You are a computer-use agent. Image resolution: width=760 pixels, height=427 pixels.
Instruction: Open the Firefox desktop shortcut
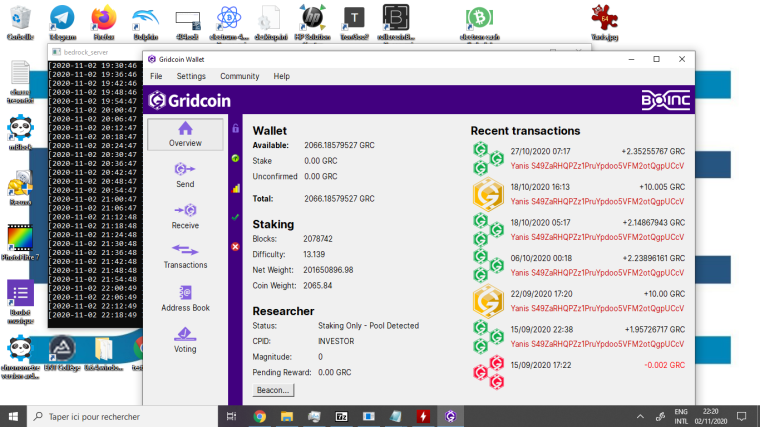pyautogui.click(x=104, y=22)
